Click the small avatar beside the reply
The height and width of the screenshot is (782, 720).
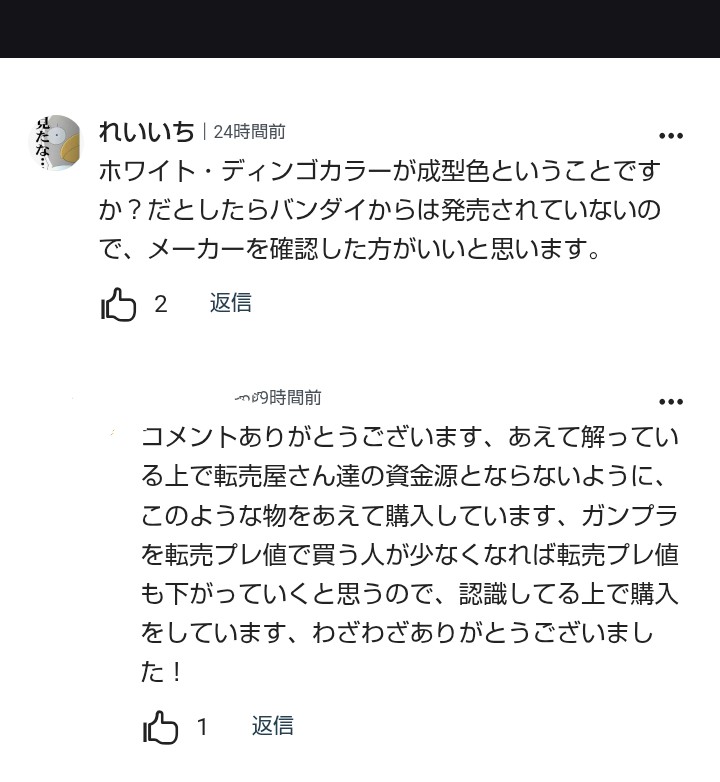115,434
